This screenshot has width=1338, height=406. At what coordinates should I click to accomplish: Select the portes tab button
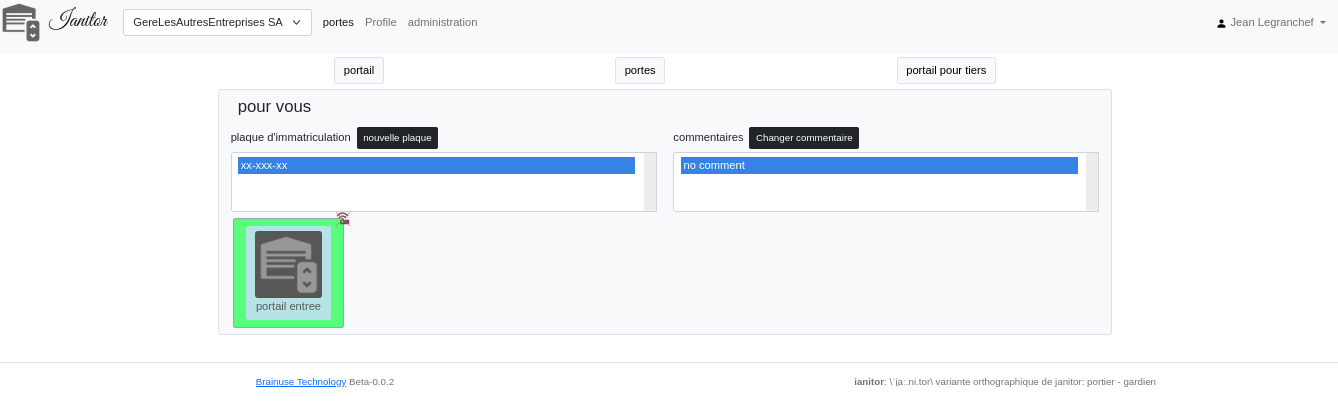point(640,70)
